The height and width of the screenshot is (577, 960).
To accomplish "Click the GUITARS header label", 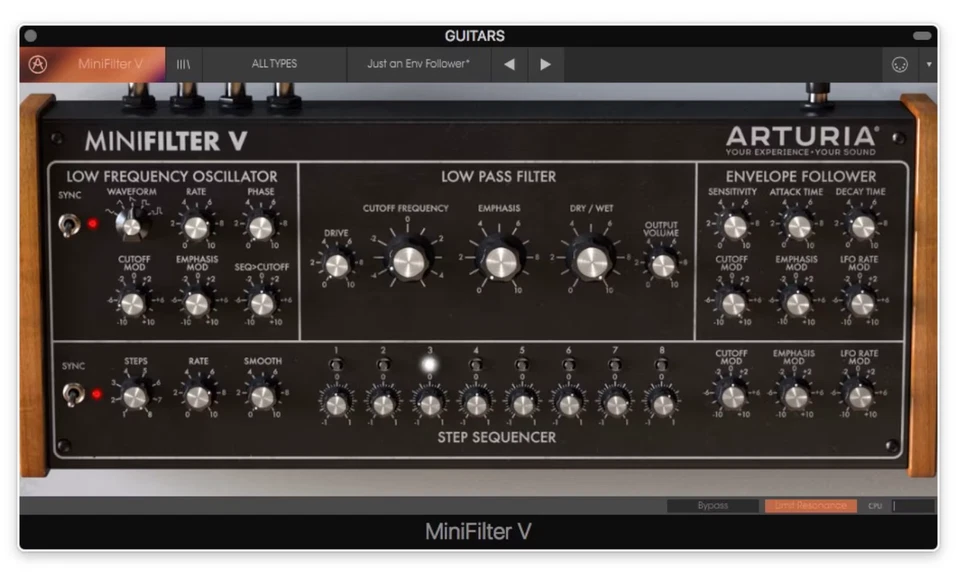I will pyautogui.click(x=476, y=35).
